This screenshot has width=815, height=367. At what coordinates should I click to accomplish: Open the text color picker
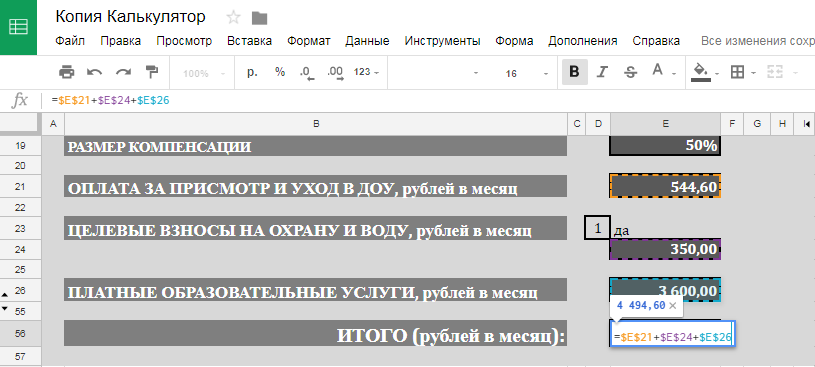tap(663, 72)
